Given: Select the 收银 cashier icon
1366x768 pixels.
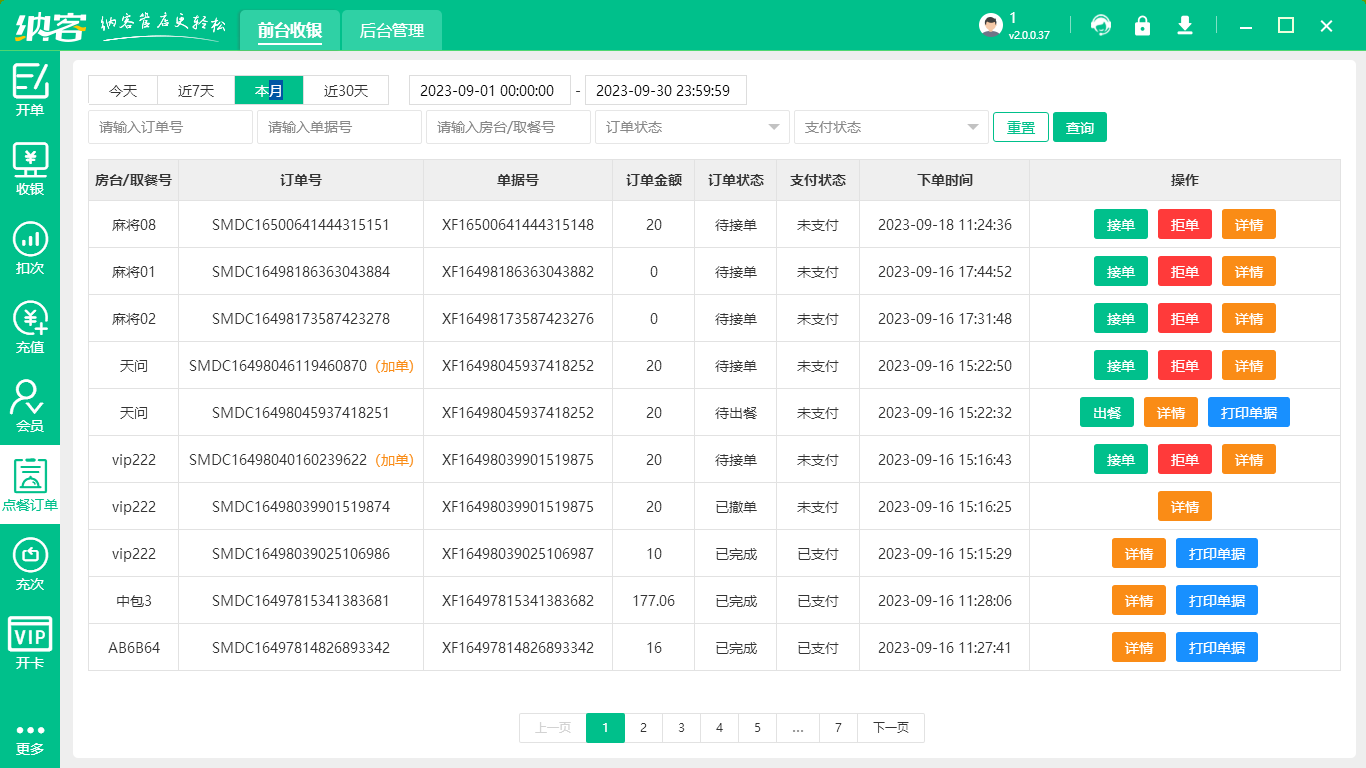Looking at the screenshot, I should (30, 168).
